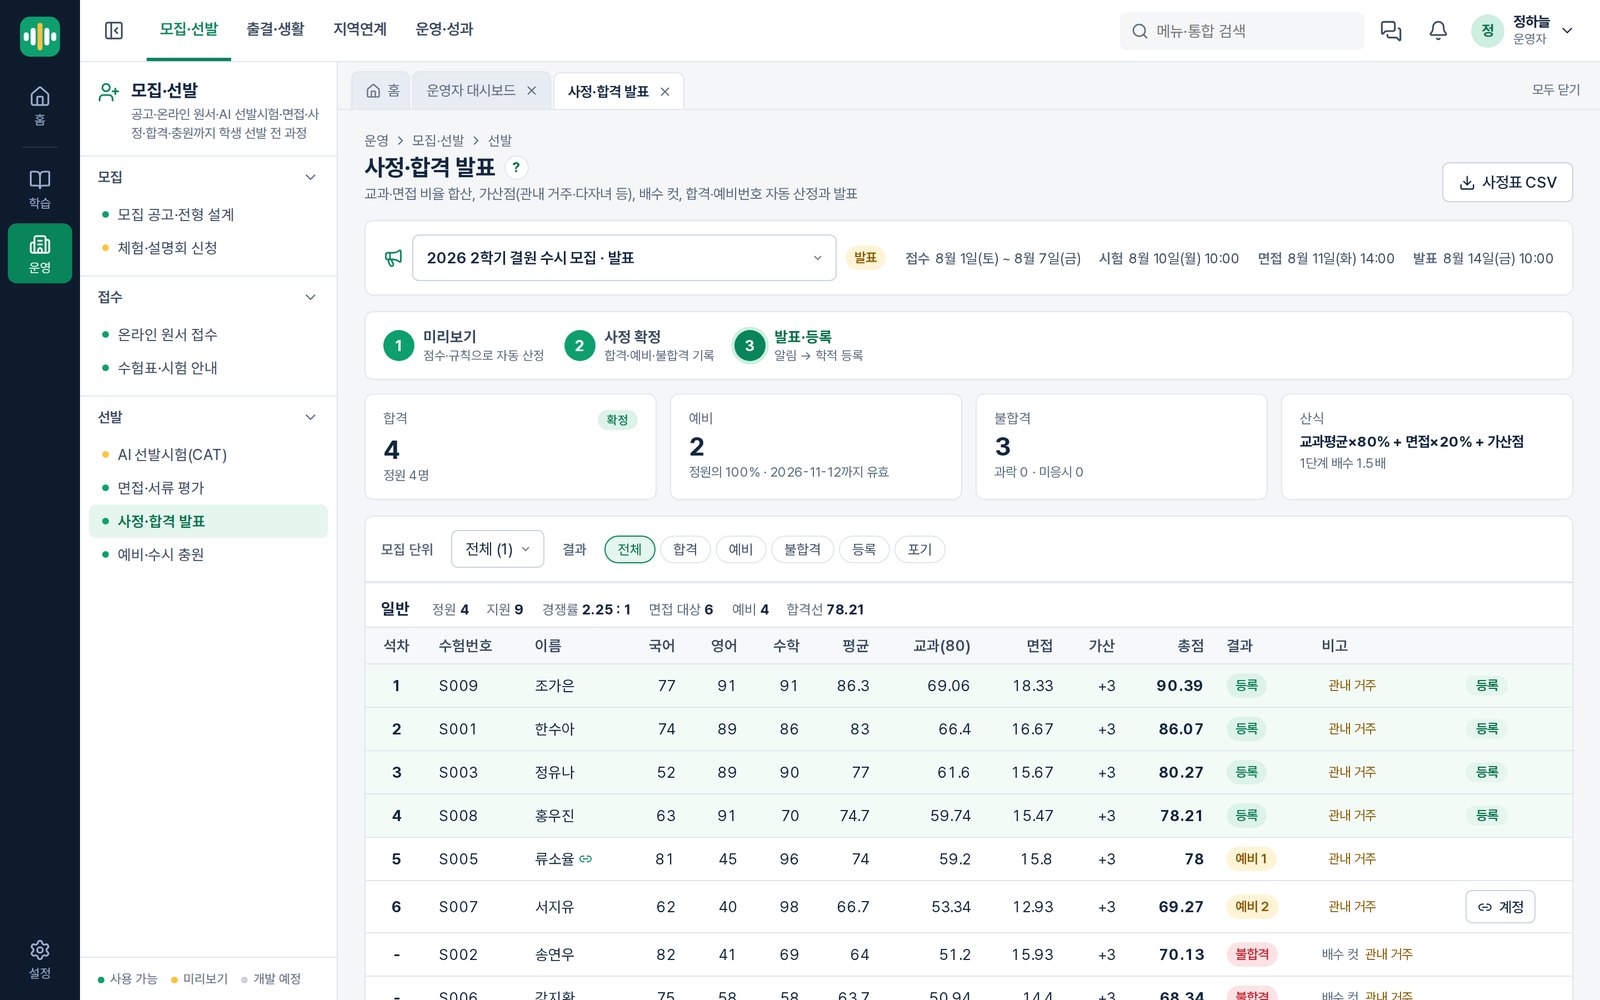This screenshot has width=1600, height=1000.
Task: Open 온라인 원서 접수 sidebar item
Action: [x=208, y=334]
